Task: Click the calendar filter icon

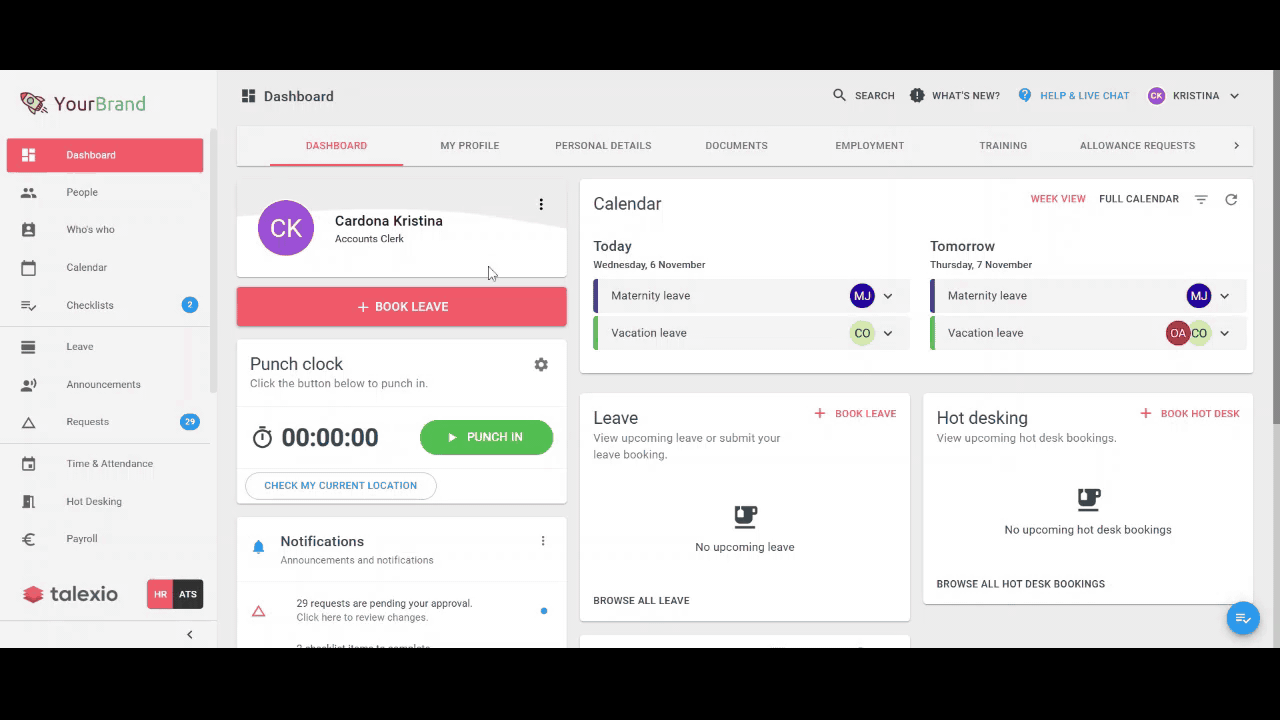Action: pyautogui.click(x=1201, y=199)
